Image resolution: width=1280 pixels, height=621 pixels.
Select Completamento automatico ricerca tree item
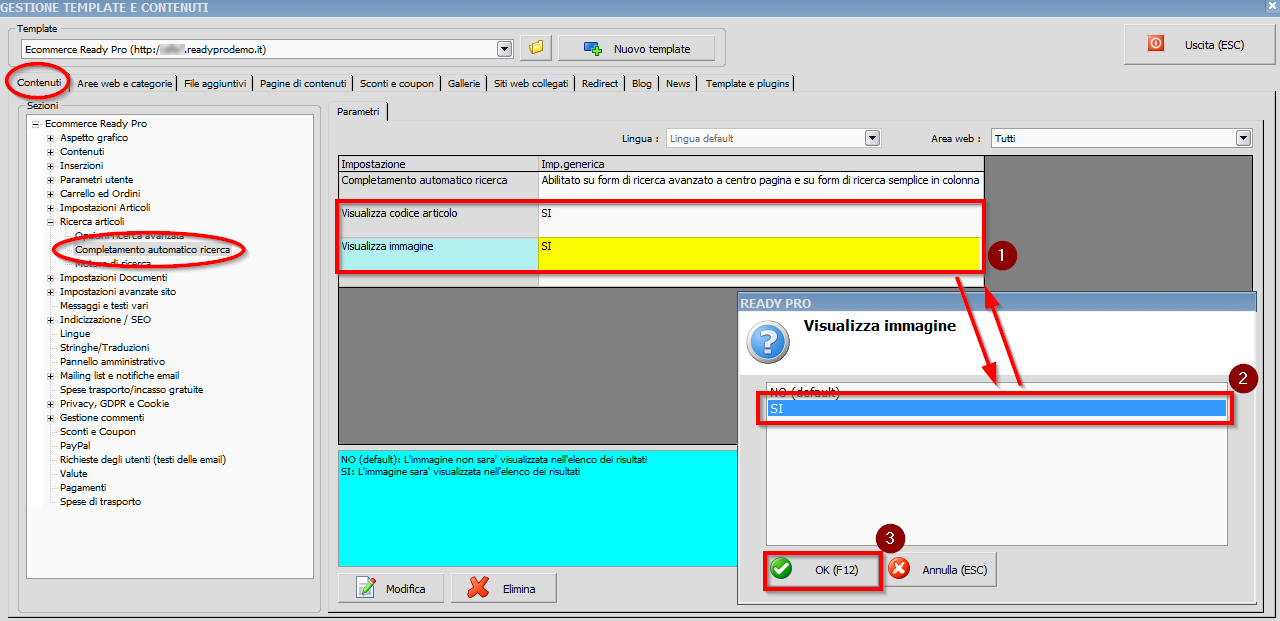click(x=152, y=249)
